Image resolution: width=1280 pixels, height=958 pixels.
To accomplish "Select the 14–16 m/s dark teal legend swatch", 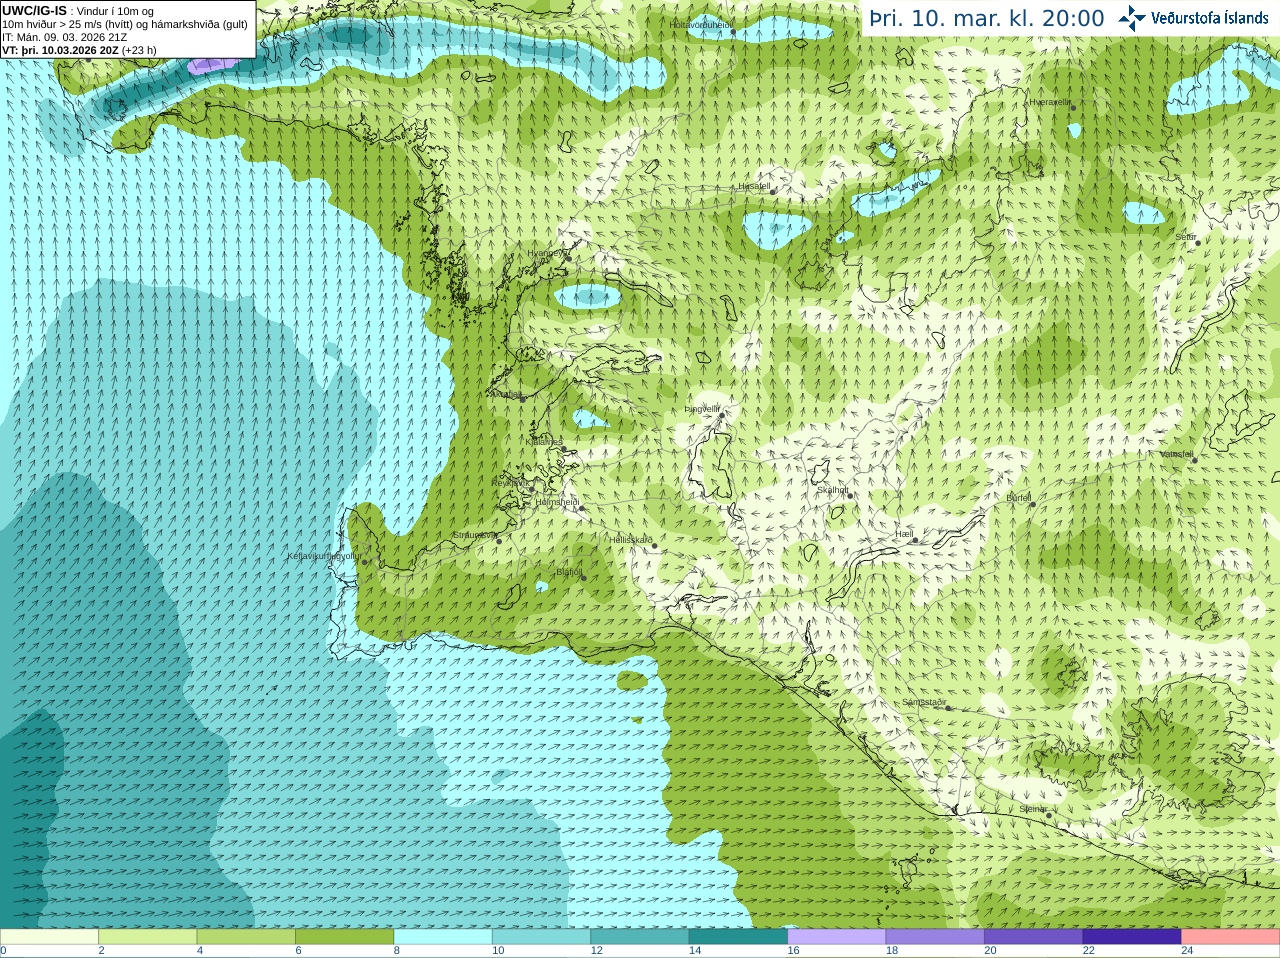I will click(738, 937).
